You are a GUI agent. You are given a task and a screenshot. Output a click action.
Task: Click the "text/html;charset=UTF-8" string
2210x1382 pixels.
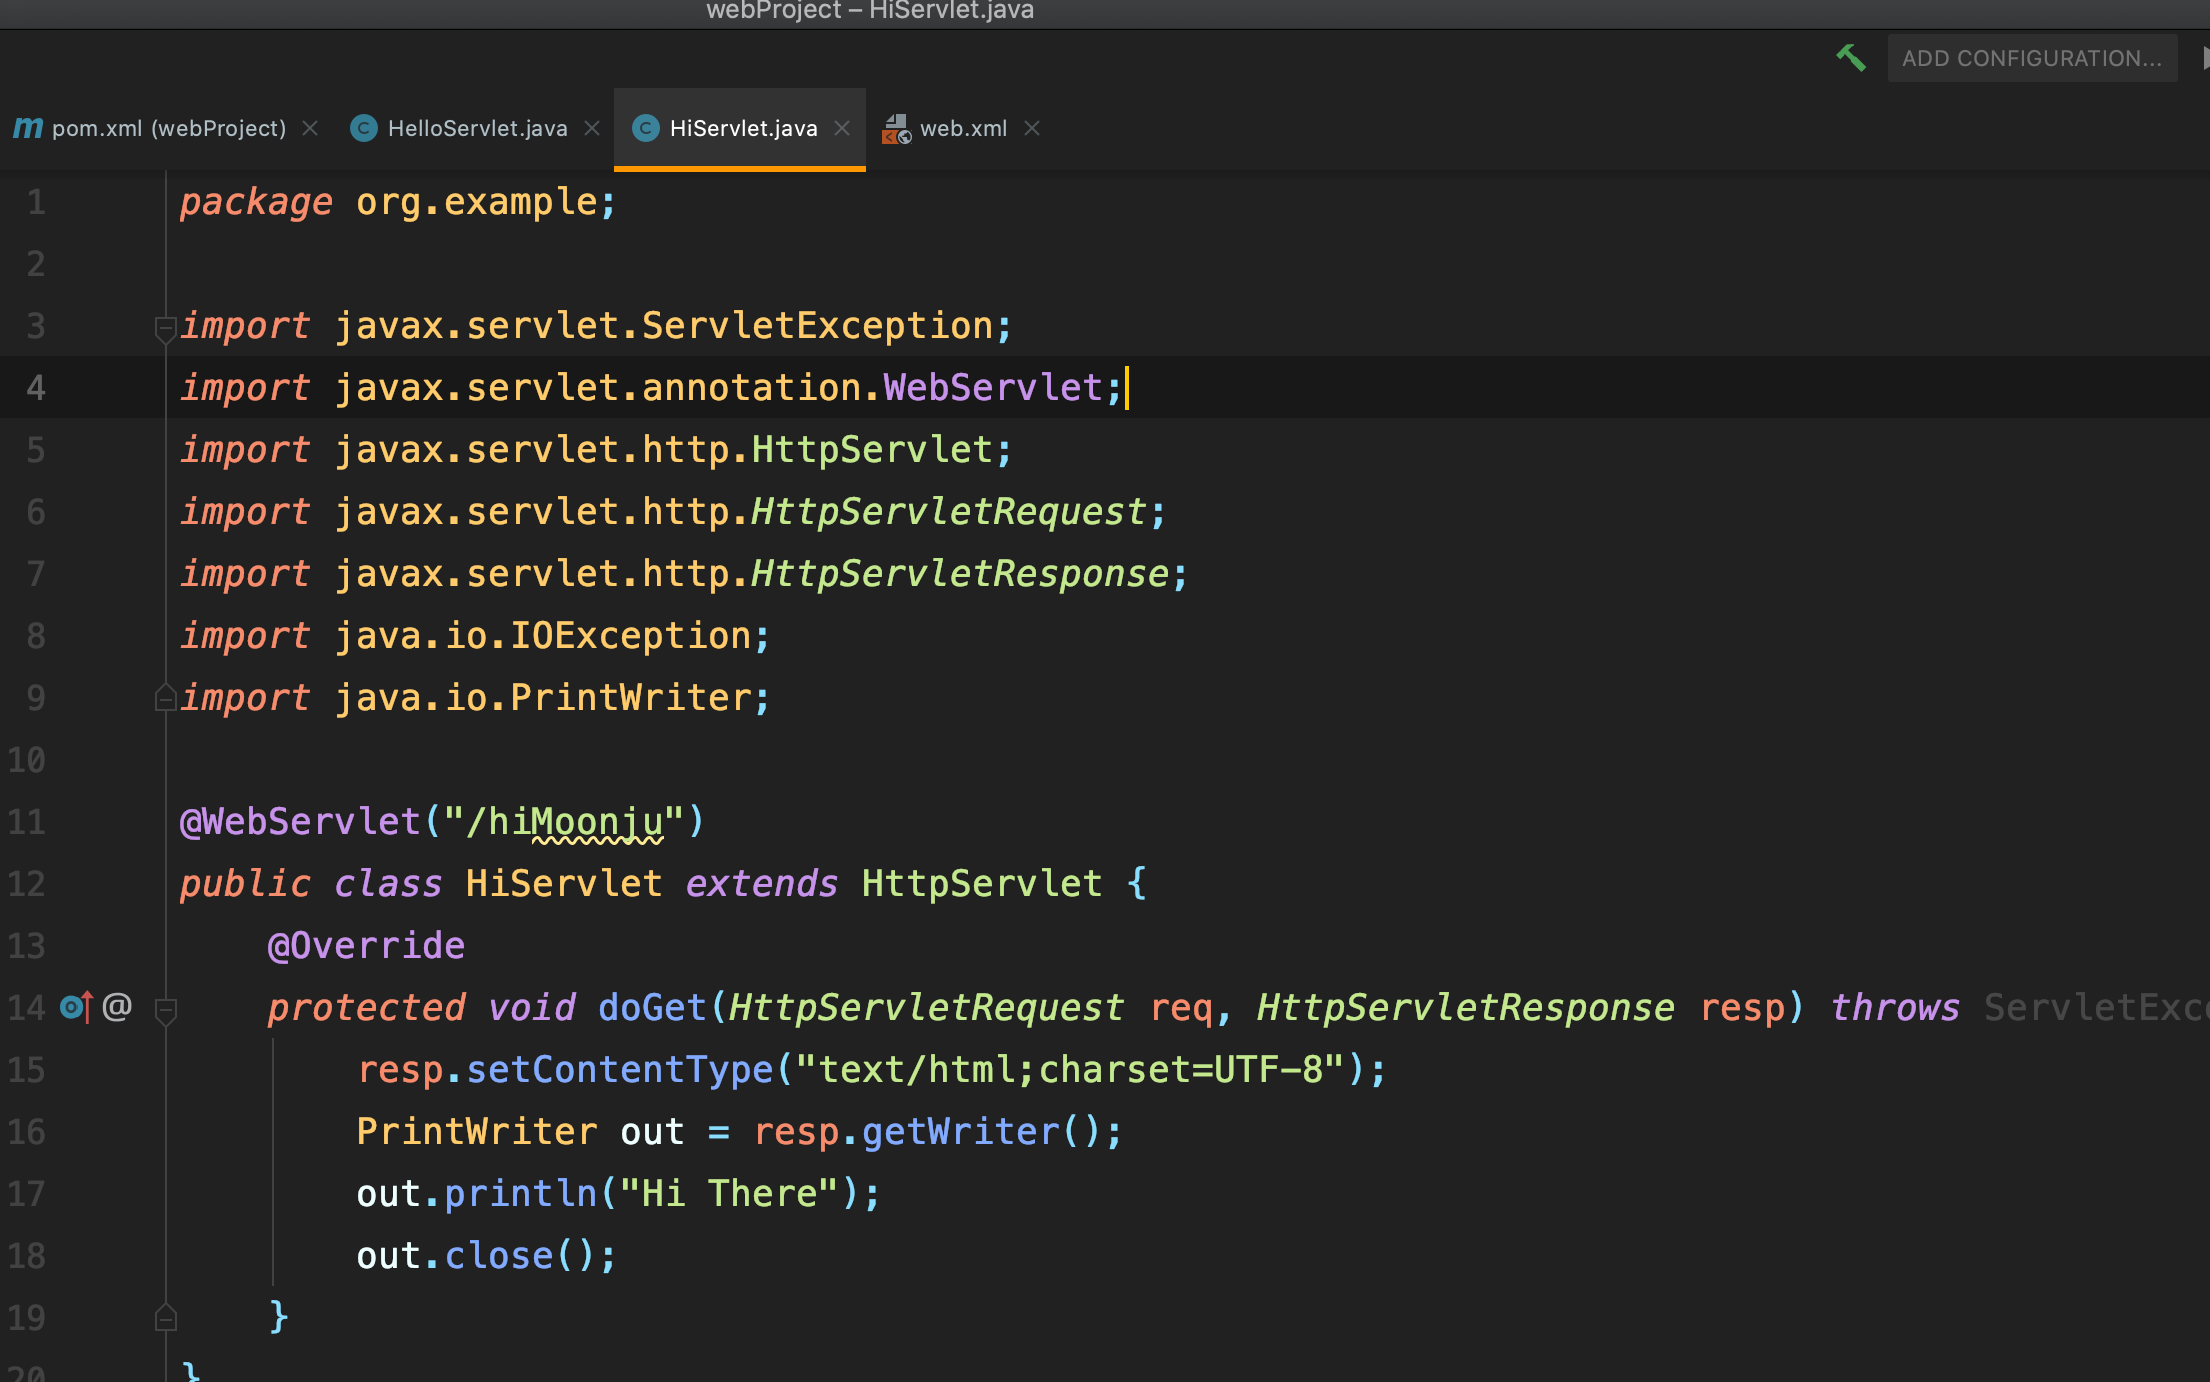pos(1070,1070)
